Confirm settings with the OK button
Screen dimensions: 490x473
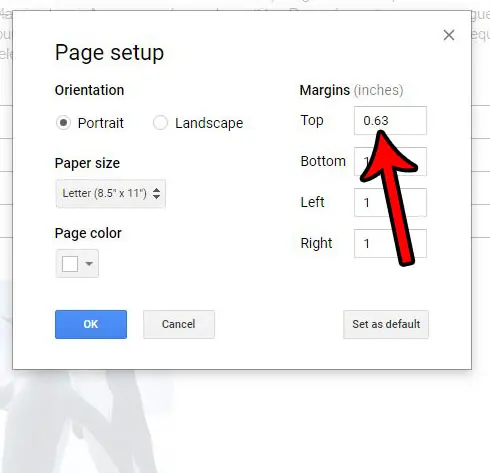coord(91,324)
